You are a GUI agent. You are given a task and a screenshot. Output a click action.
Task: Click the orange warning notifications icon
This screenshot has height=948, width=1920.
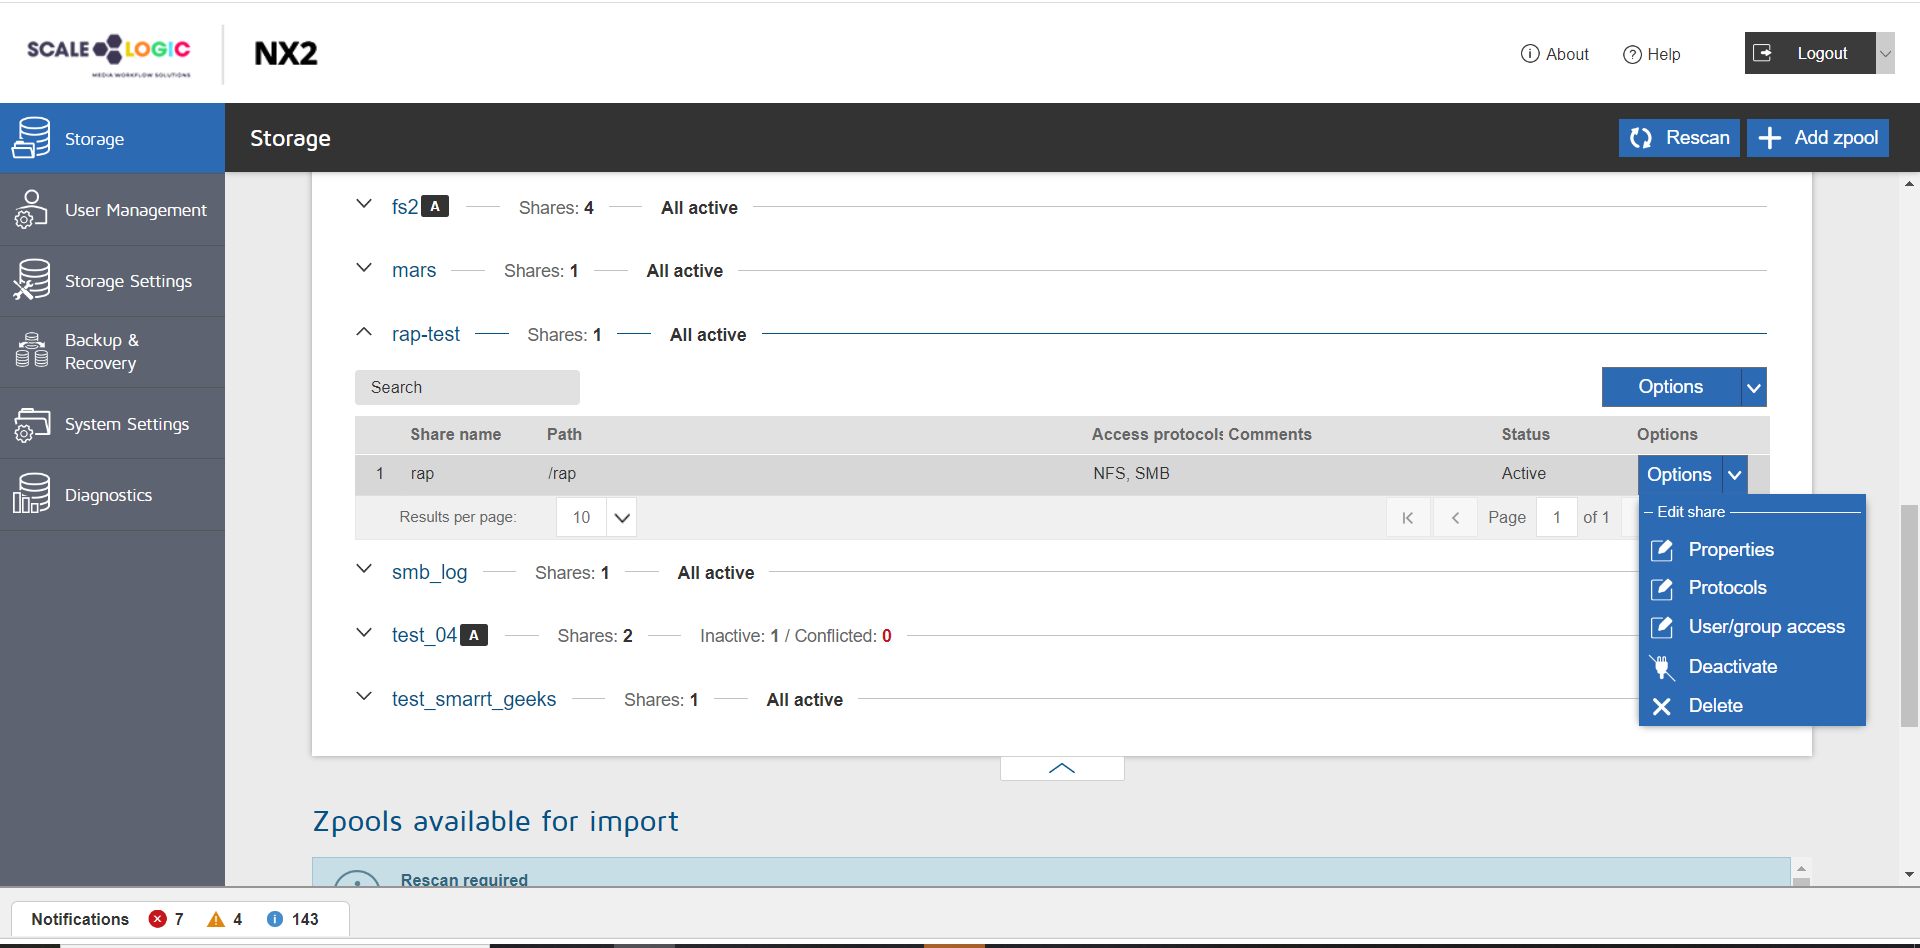pyautogui.click(x=216, y=919)
